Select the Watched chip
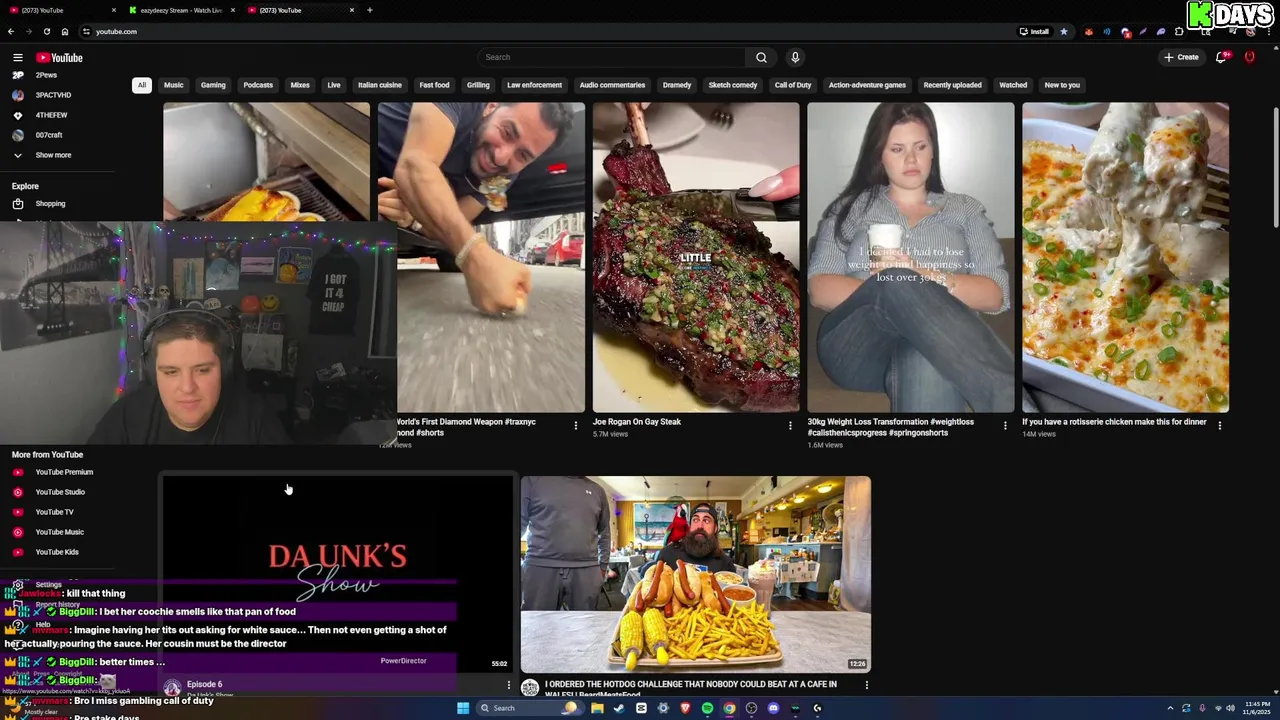 pos(1013,85)
